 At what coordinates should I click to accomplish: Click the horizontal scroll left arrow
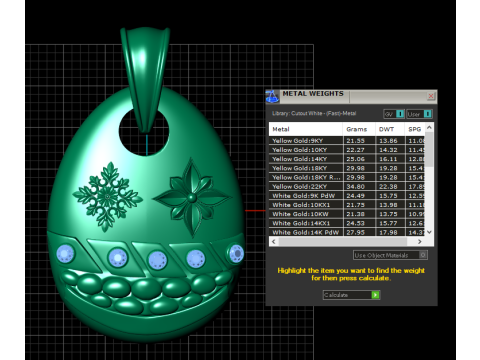point(274,241)
